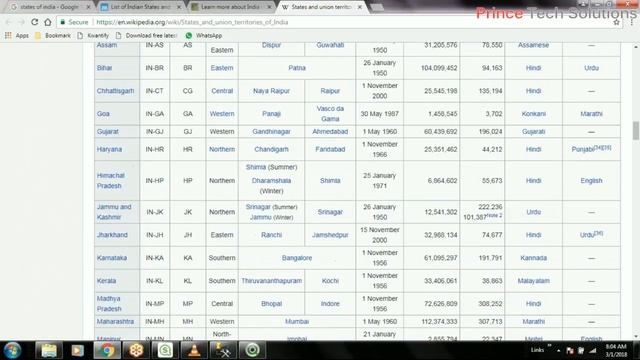Open the Konkani language link

533,113
